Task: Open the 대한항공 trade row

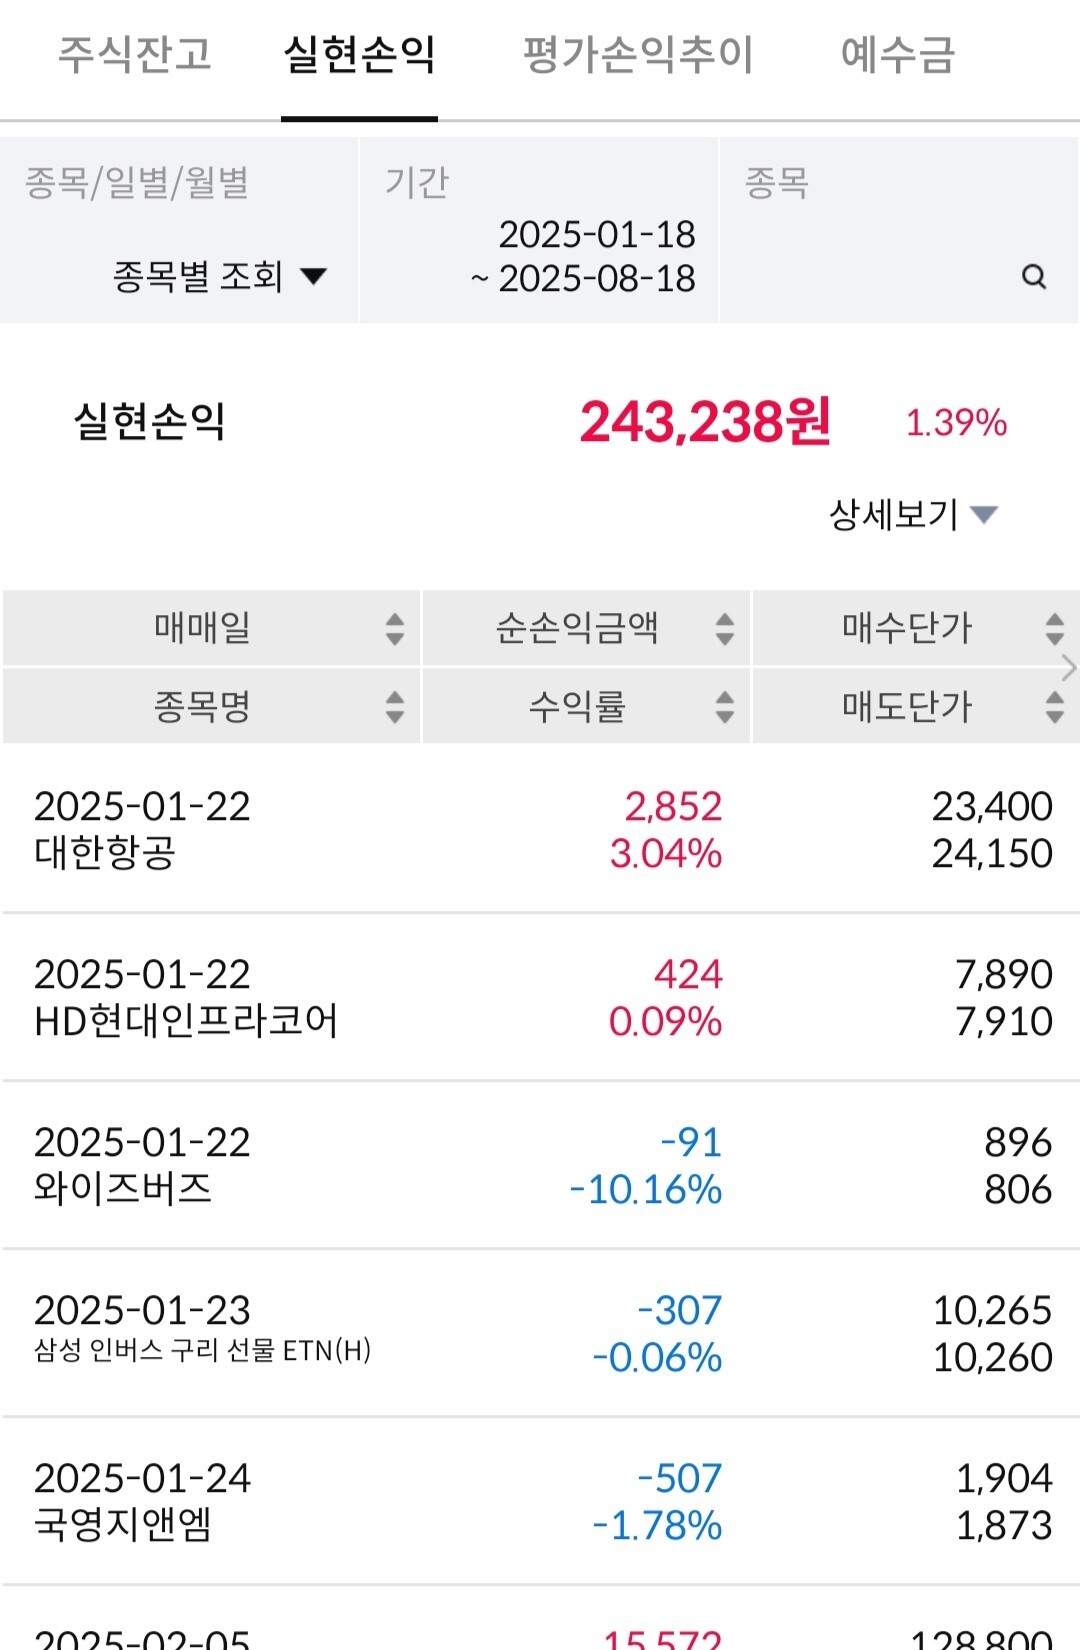Action: pos(540,829)
